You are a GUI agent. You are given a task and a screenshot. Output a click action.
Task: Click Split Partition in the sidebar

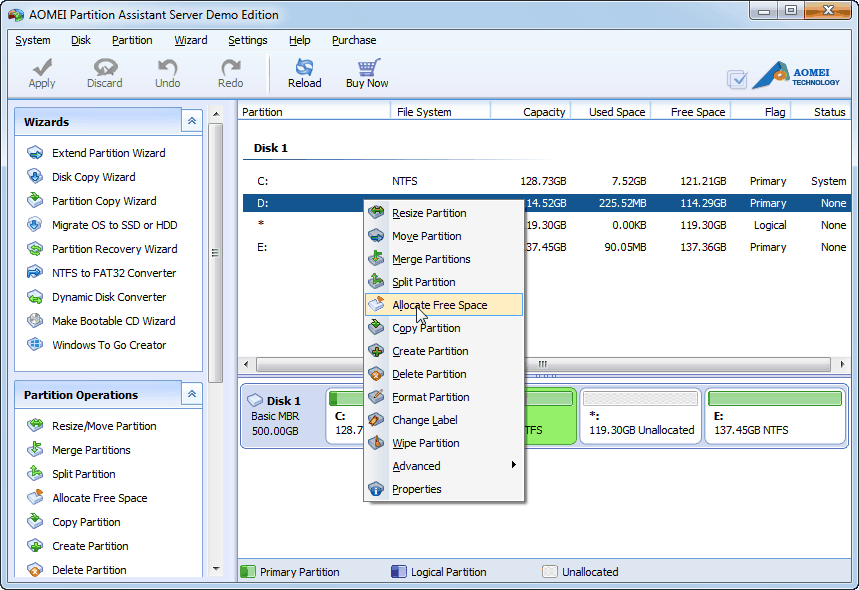[x=83, y=474]
